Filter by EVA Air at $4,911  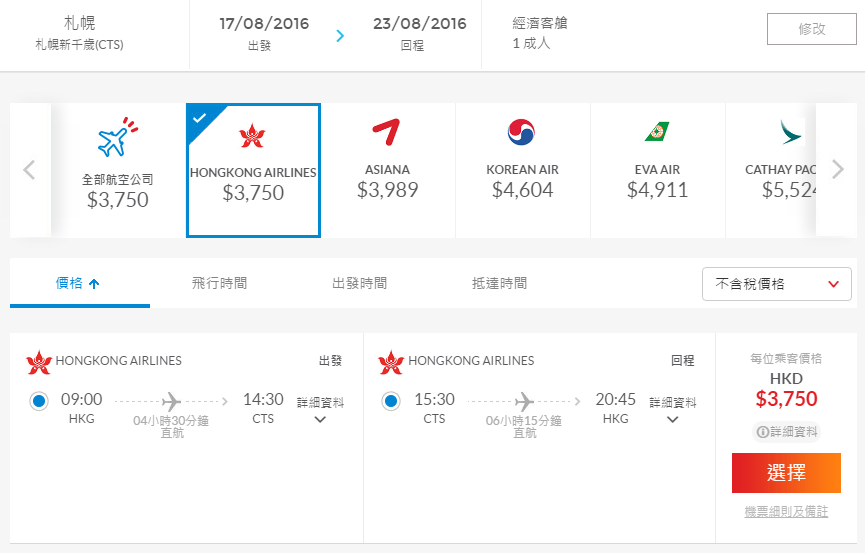(658, 170)
